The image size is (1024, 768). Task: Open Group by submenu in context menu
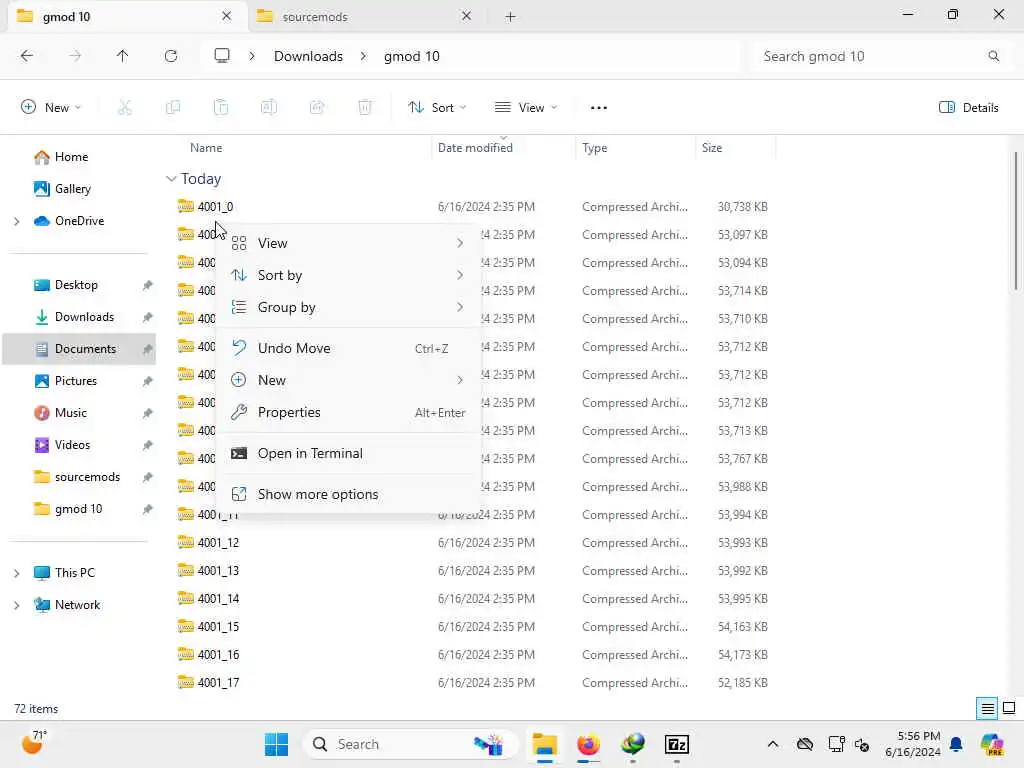click(348, 307)
